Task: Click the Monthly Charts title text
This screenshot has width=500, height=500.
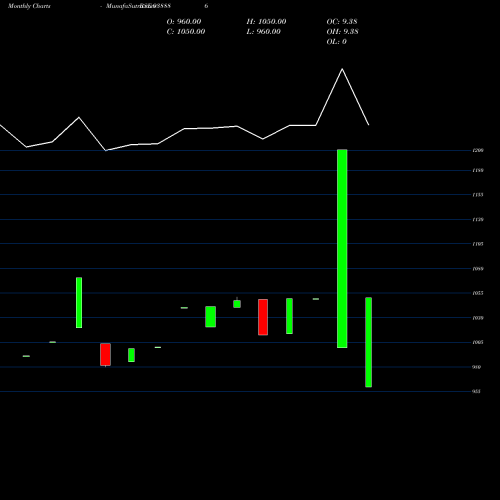Action: 29,6
